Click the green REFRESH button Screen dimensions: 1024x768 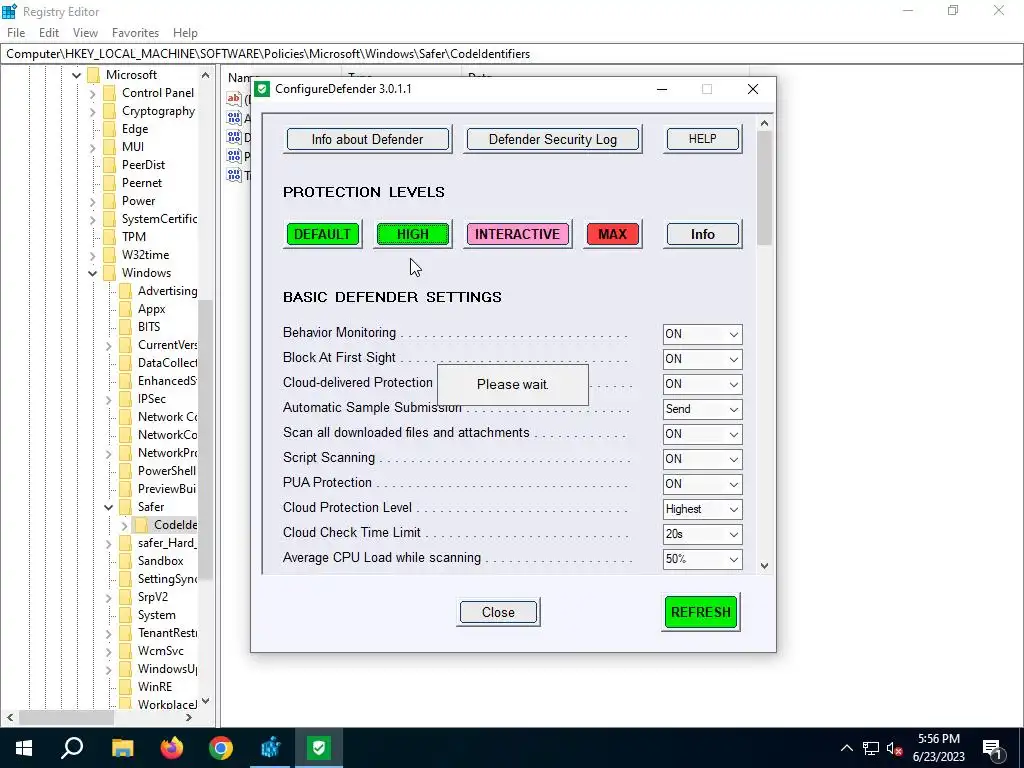pyautogui.click(x=701, y=613)
